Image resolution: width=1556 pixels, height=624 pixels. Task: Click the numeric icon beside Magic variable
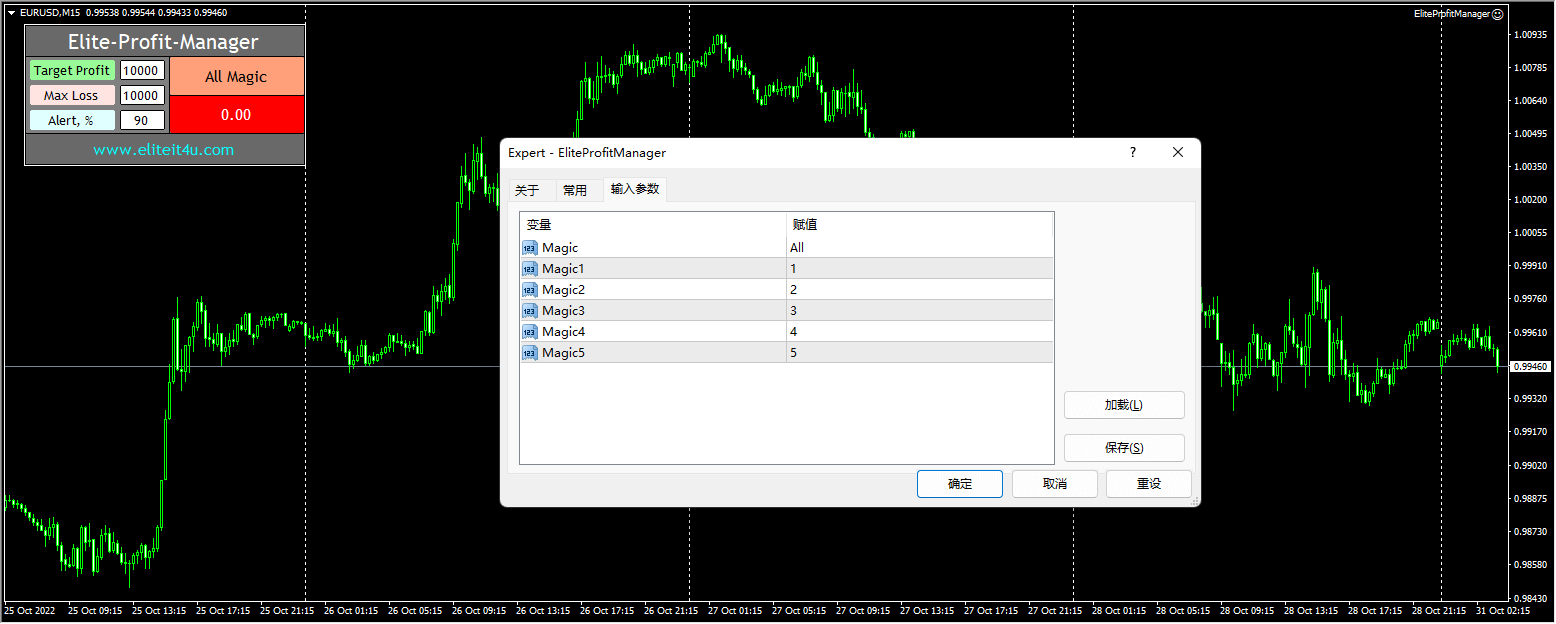tap(529, 247)
